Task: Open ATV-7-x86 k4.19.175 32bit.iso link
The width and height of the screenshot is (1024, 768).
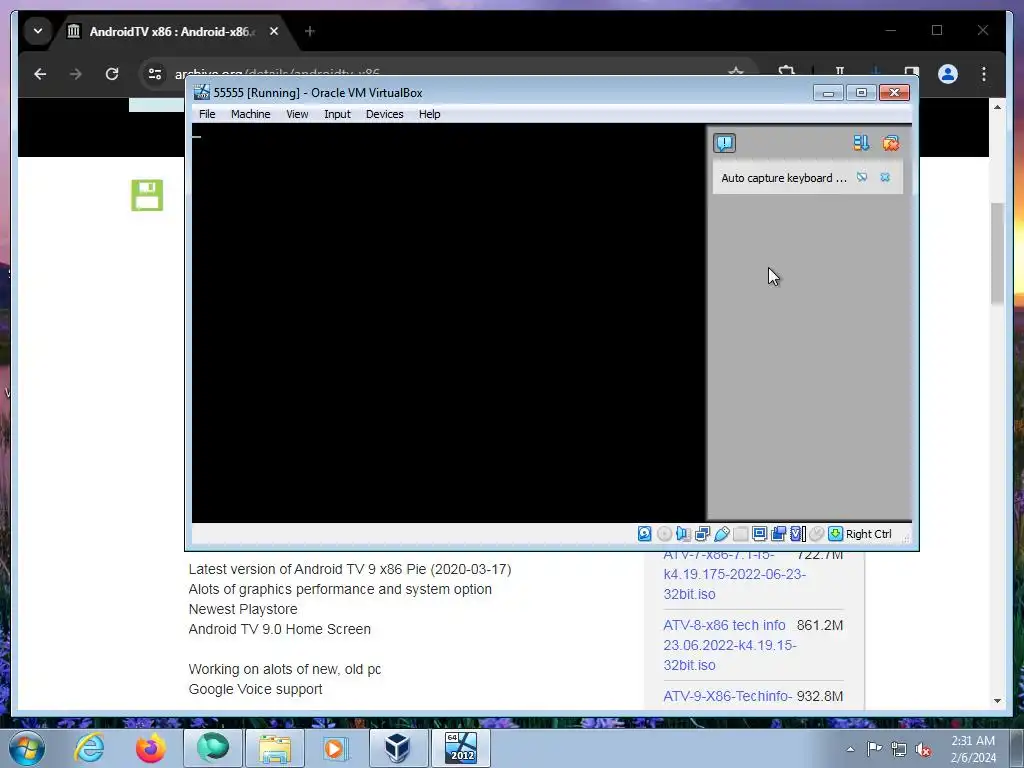Action: tap(735, 575)
